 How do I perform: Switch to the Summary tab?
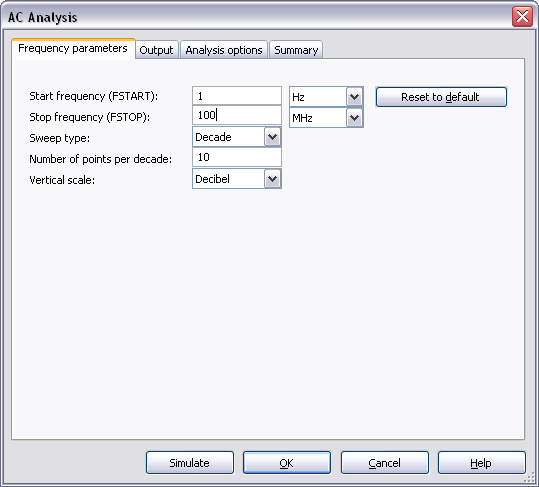(296, 50)
